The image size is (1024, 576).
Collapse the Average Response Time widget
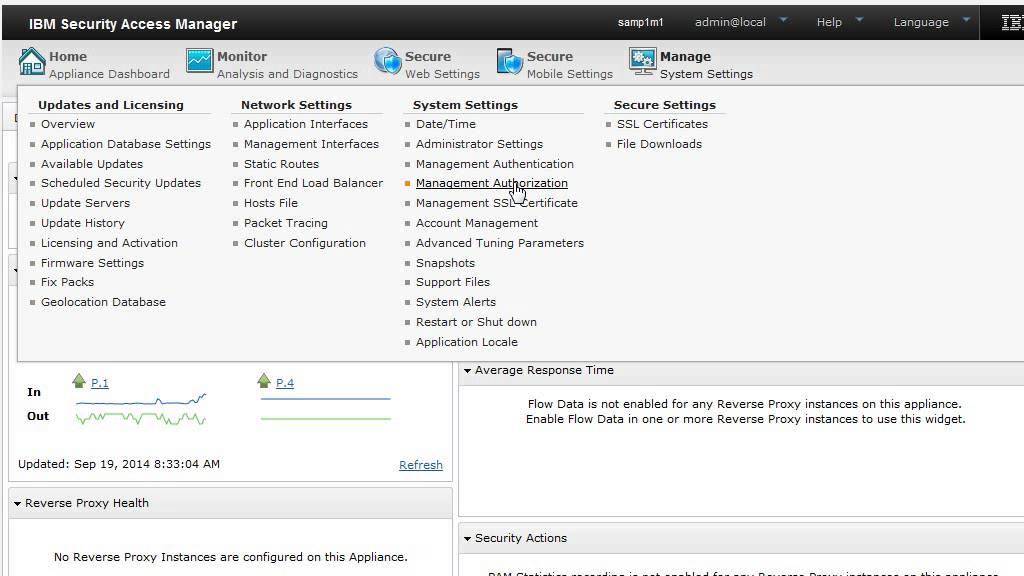coord(468,370)
